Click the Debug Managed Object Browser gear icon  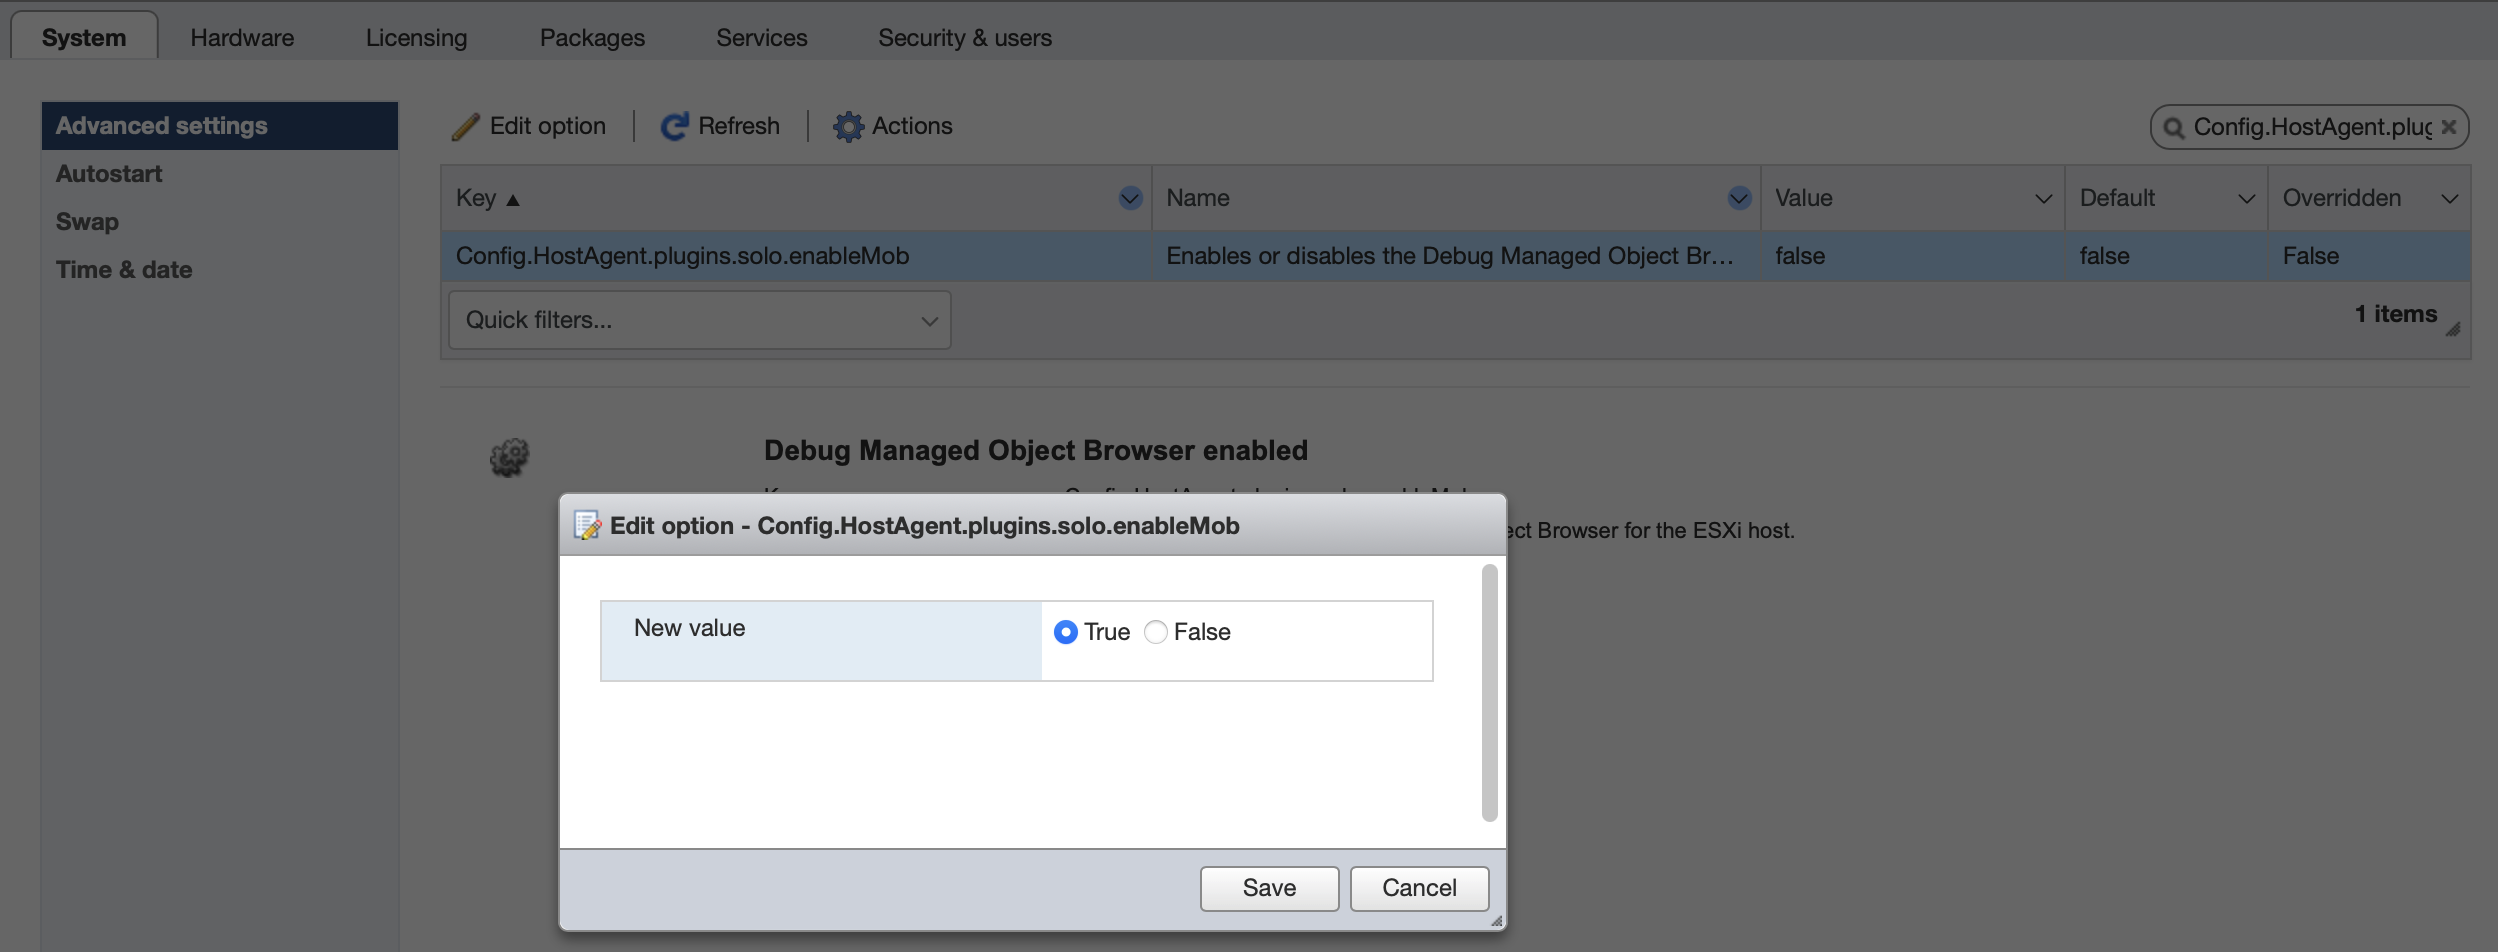coord(509,457)
